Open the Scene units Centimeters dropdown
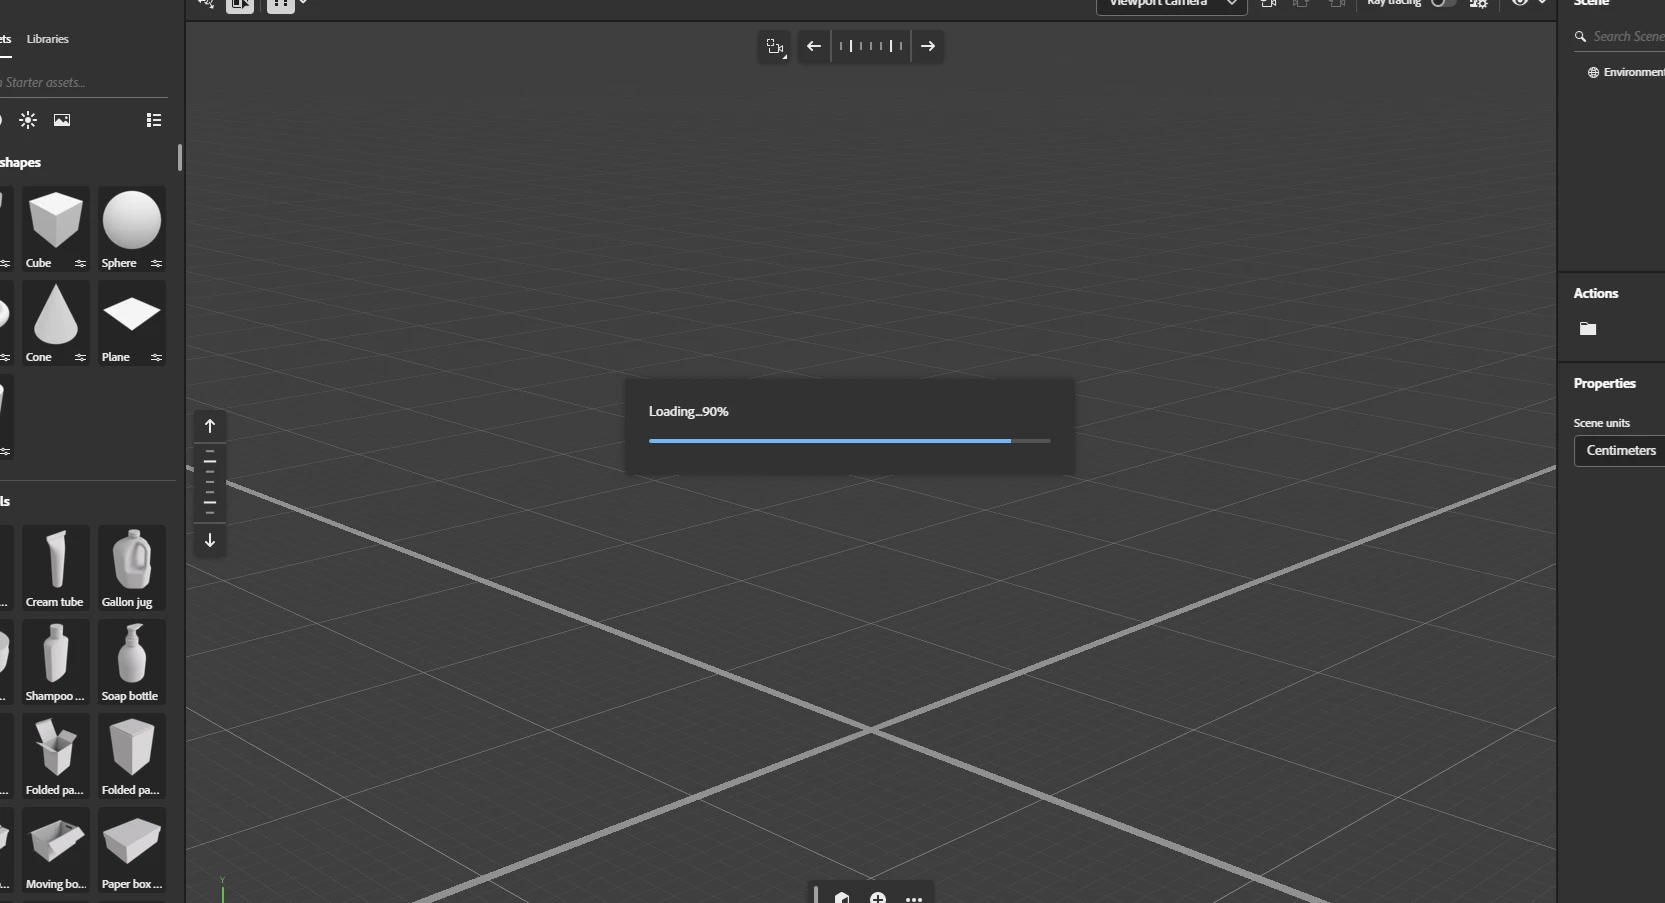This screenshot has width=1665, height=903. click(x=1620, y=451)
